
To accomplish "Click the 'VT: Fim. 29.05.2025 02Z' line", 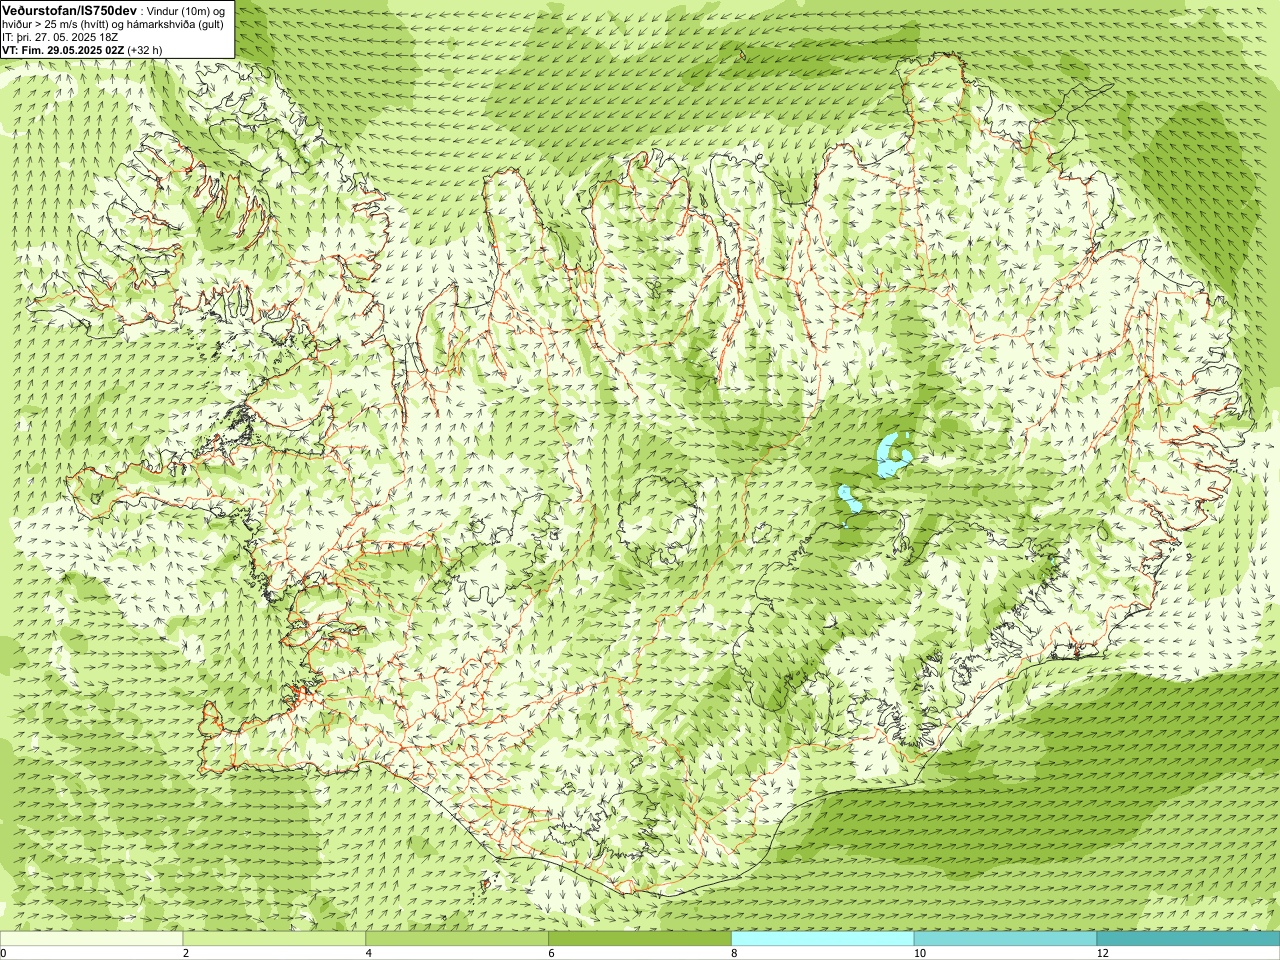I will click(x=63, y=49).
